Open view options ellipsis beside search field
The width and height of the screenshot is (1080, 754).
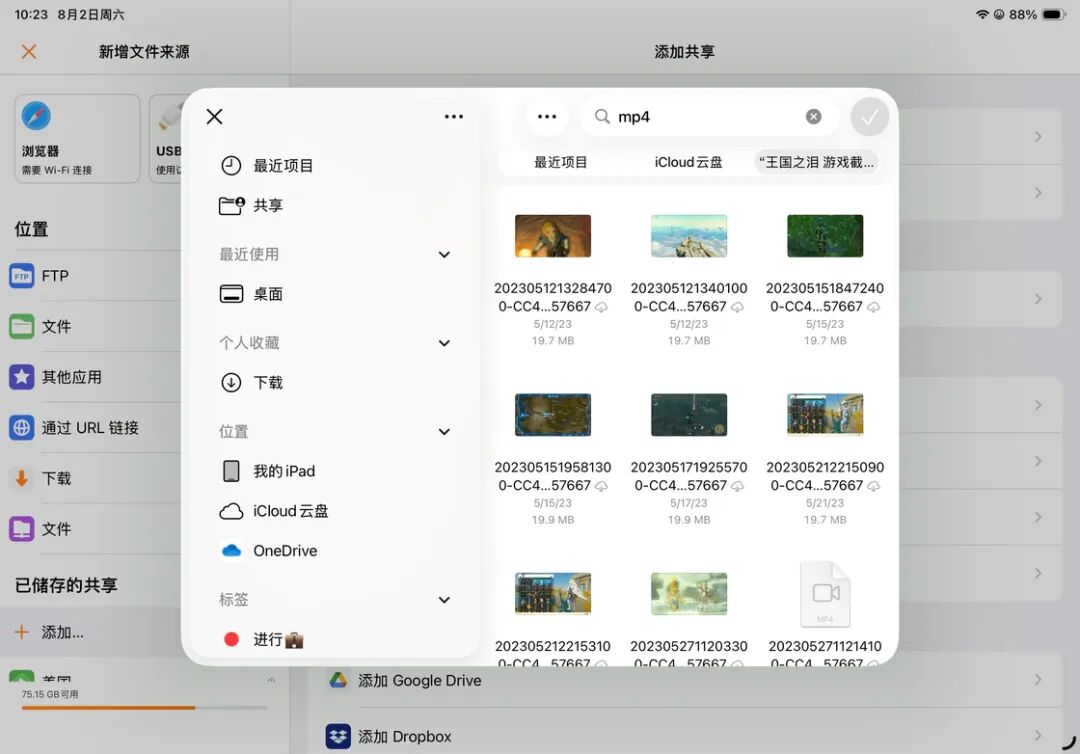tap(547, 116)
